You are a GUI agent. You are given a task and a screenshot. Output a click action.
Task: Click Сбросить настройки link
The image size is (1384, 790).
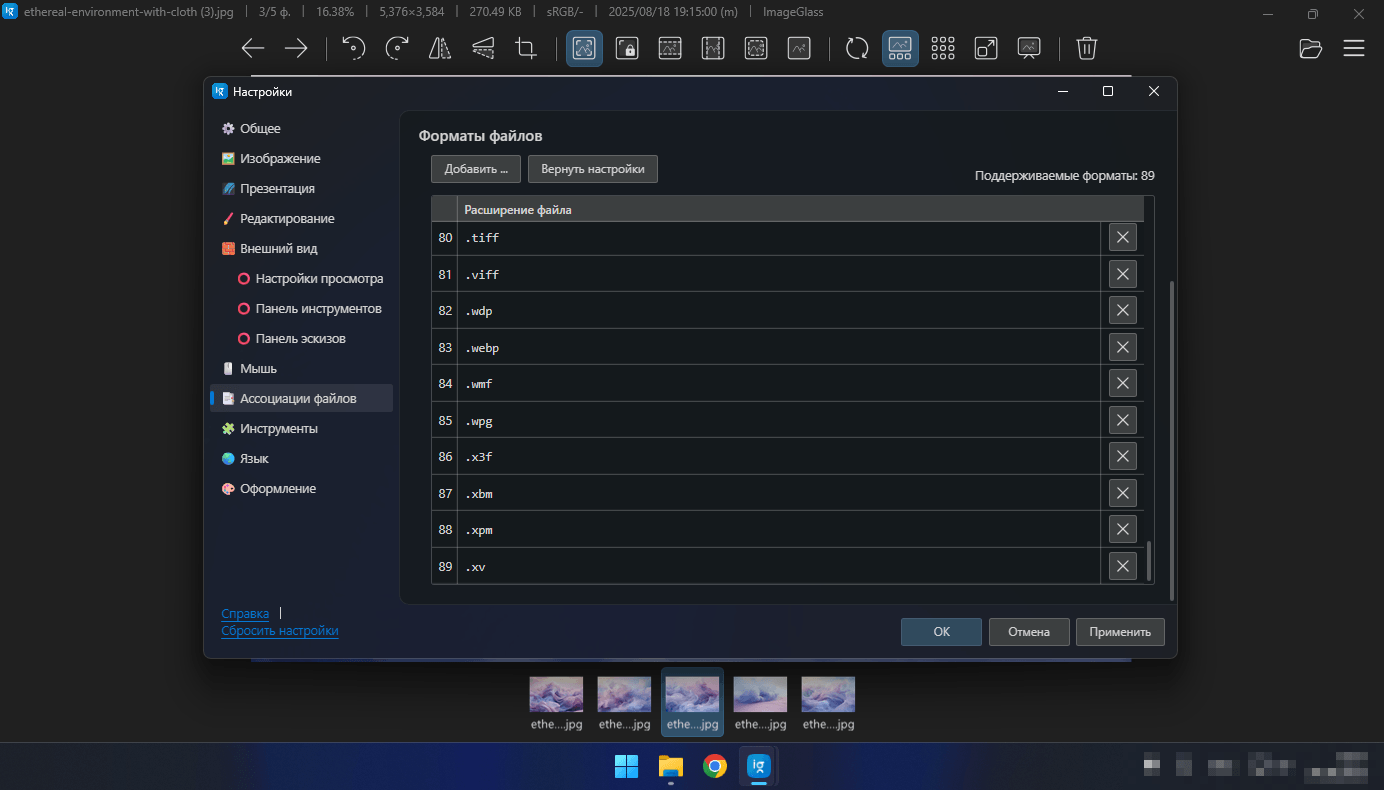tap(280, 631)
